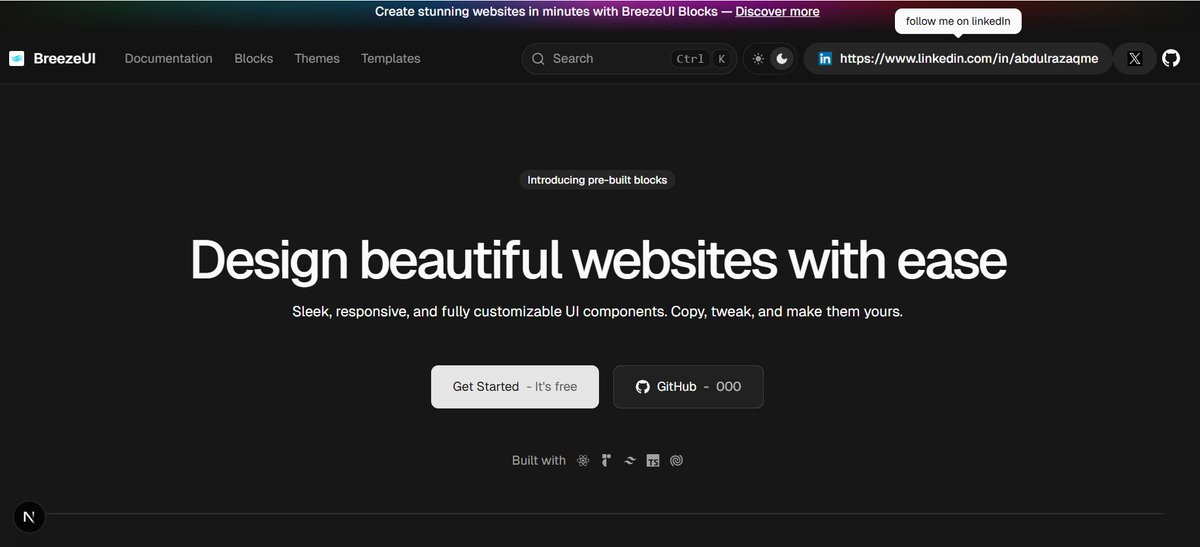Viewport: 1200px width, 547px height.
Task: Go to Blocks in the navbar
Action: click(x=253, y=59)
